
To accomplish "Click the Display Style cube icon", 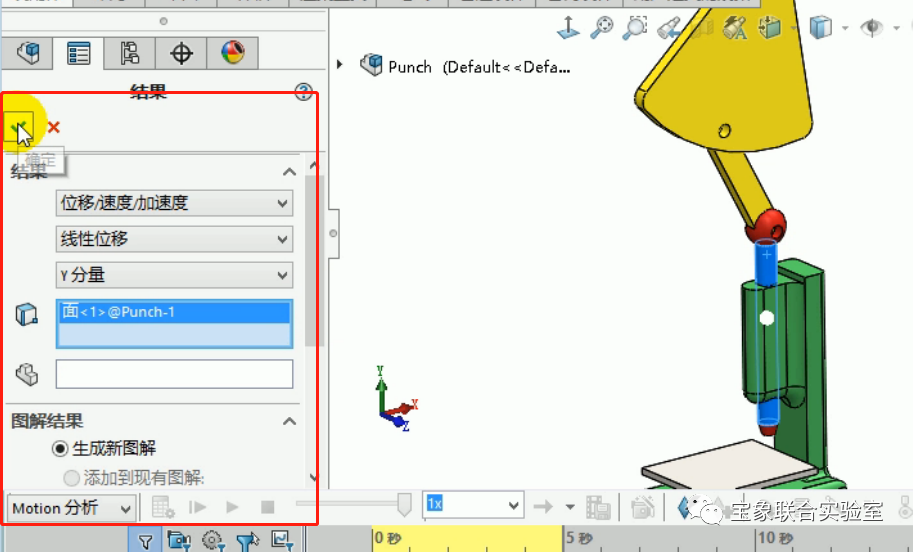I will pos(820,27).
